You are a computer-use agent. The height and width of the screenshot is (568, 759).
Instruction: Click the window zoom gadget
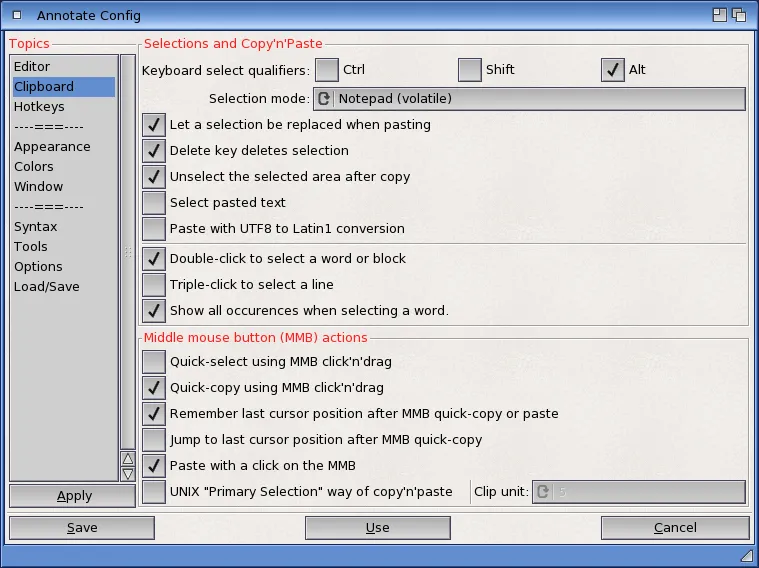pos(719,15)
